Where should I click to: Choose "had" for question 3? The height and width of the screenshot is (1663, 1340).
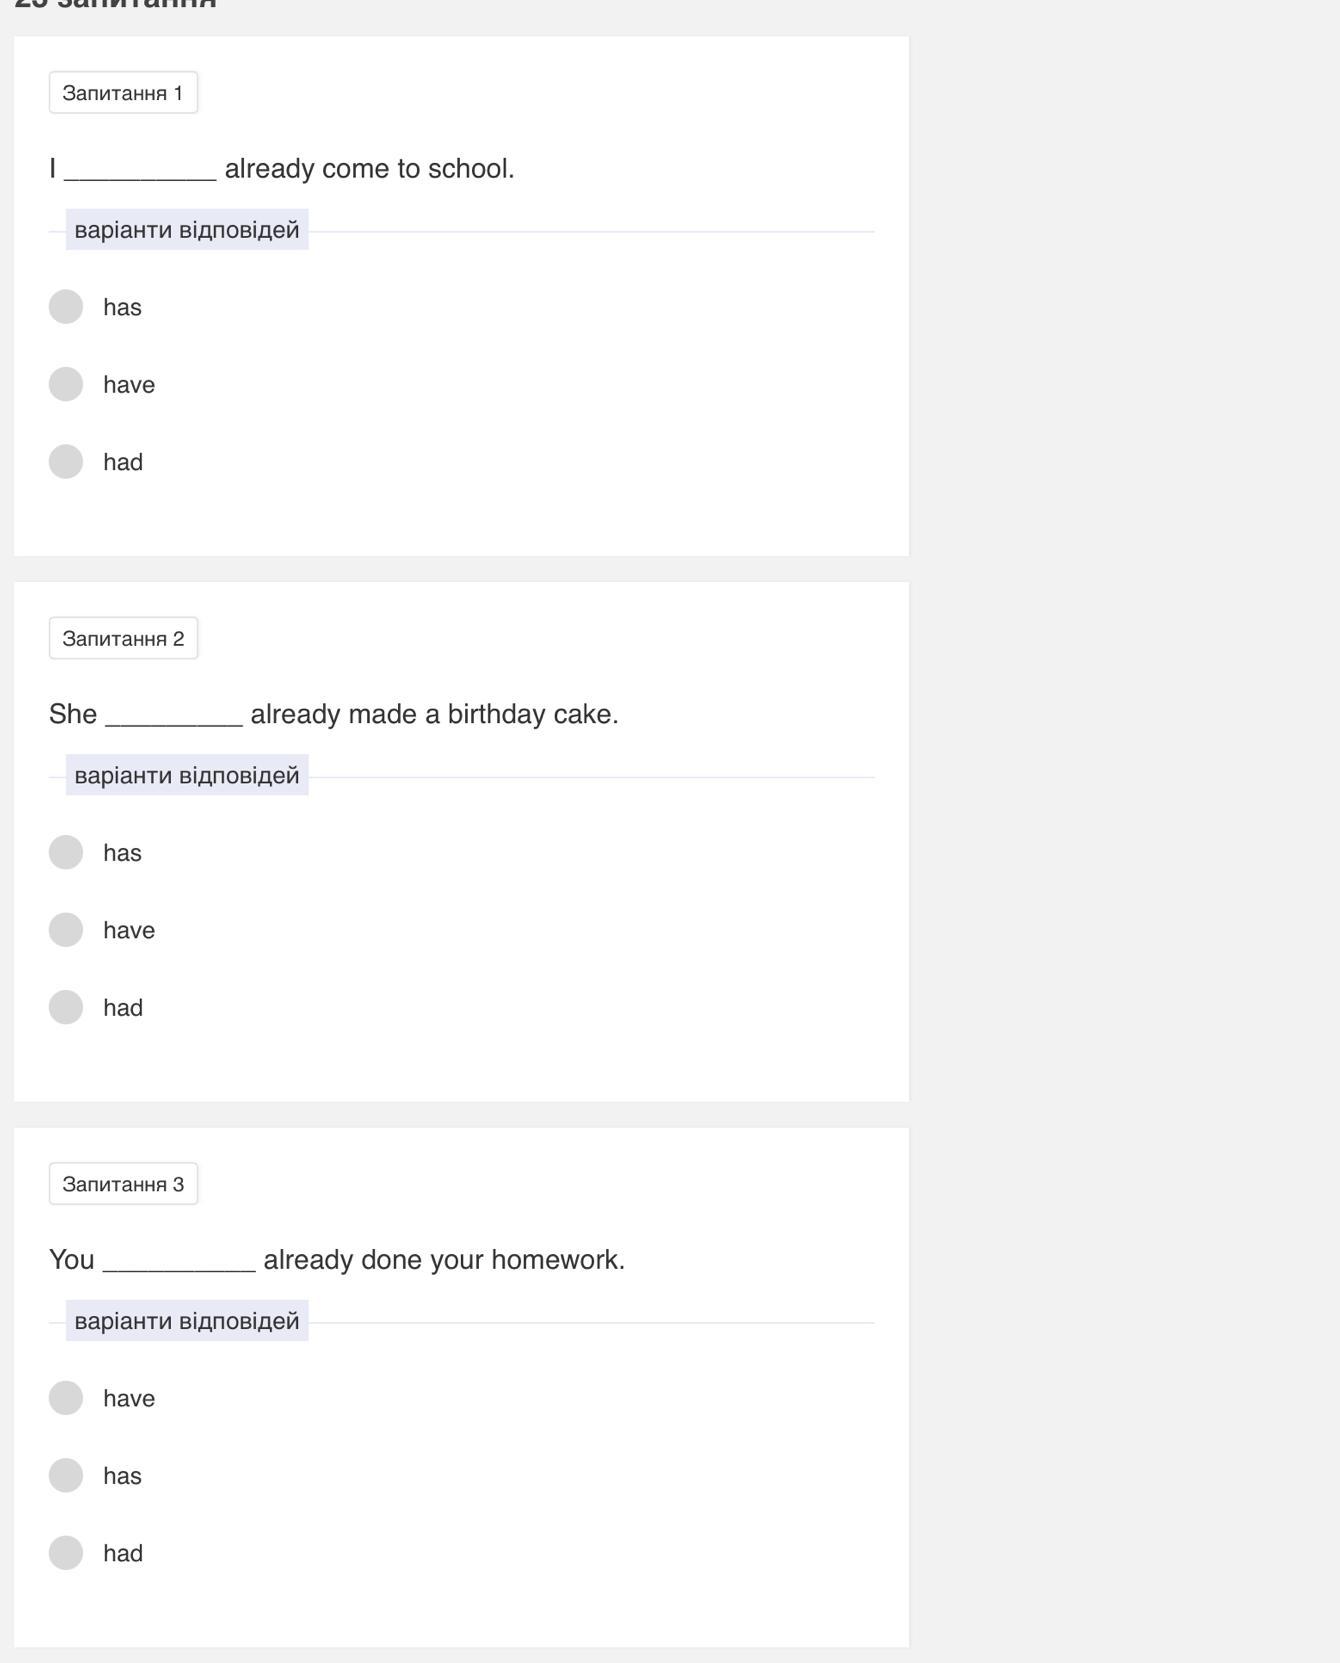[66, 1553]
